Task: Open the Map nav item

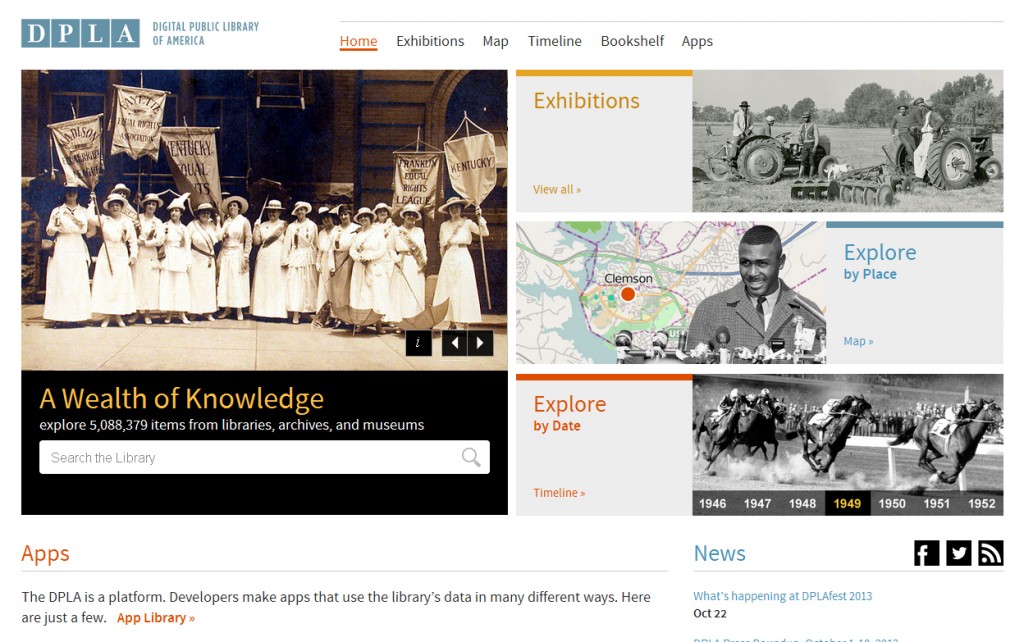Action: coord(496,41)
